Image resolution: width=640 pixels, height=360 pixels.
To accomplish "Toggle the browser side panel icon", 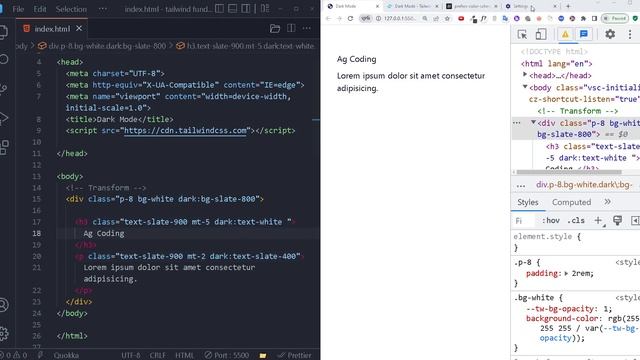I will pos(594,18).
